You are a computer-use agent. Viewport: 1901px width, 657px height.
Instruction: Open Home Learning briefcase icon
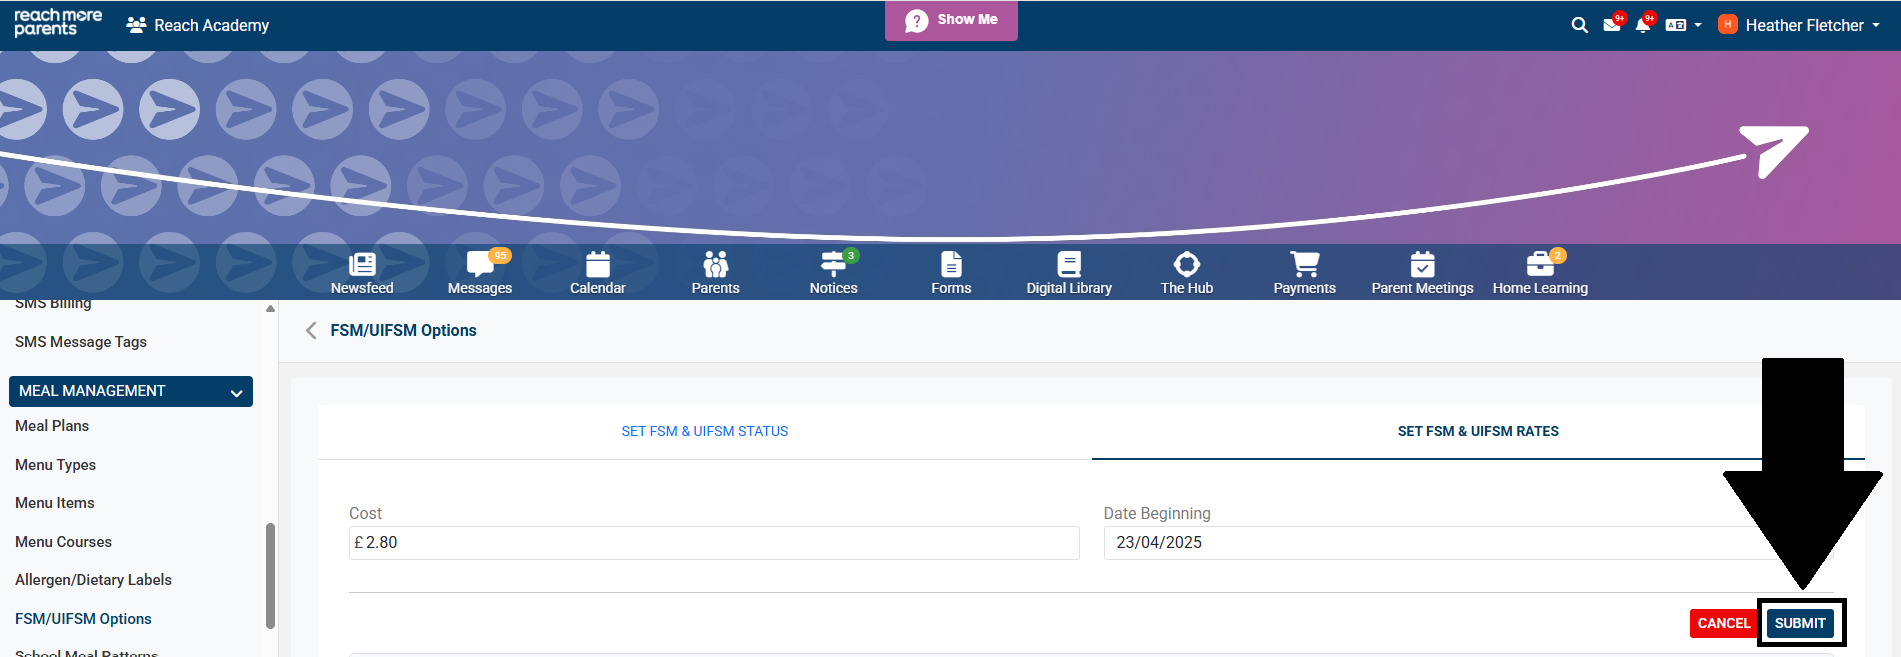[1540, 265]
